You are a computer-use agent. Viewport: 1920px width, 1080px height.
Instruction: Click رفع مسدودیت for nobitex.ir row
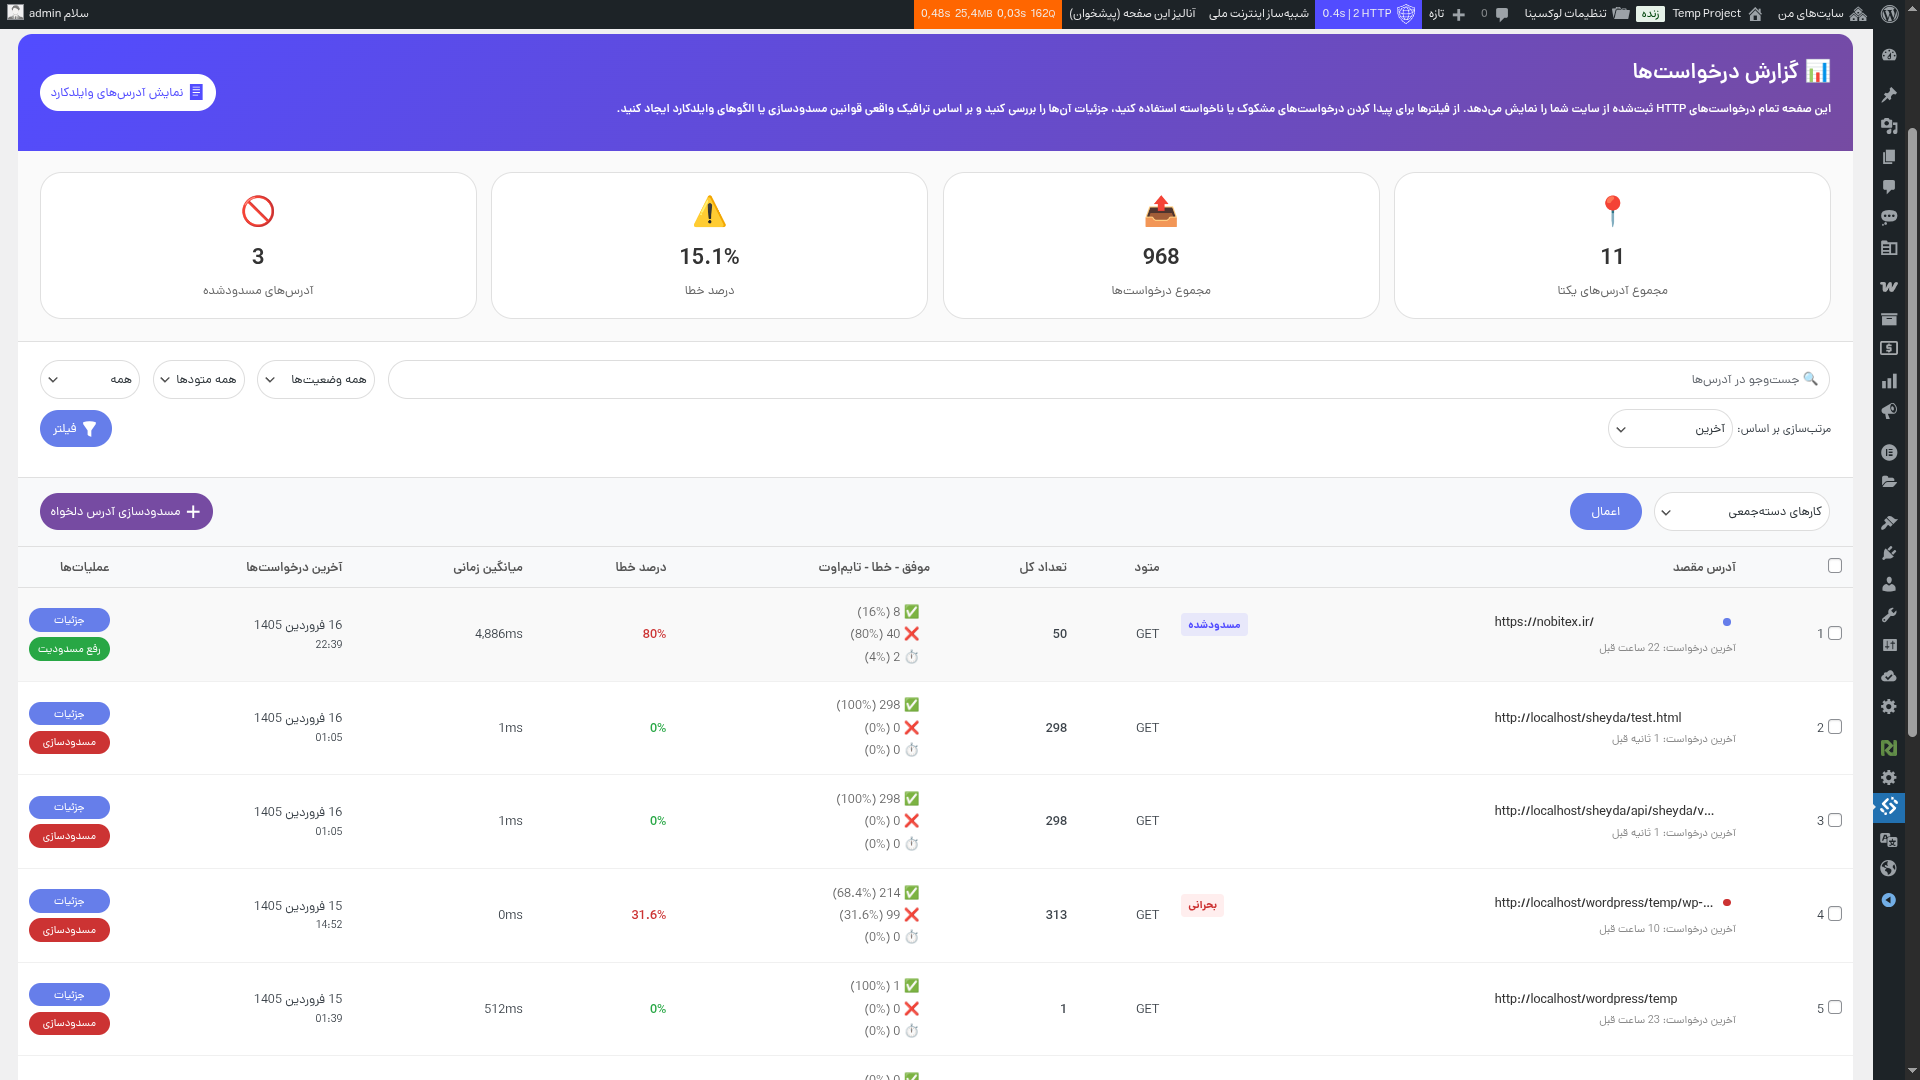[69, 649]
